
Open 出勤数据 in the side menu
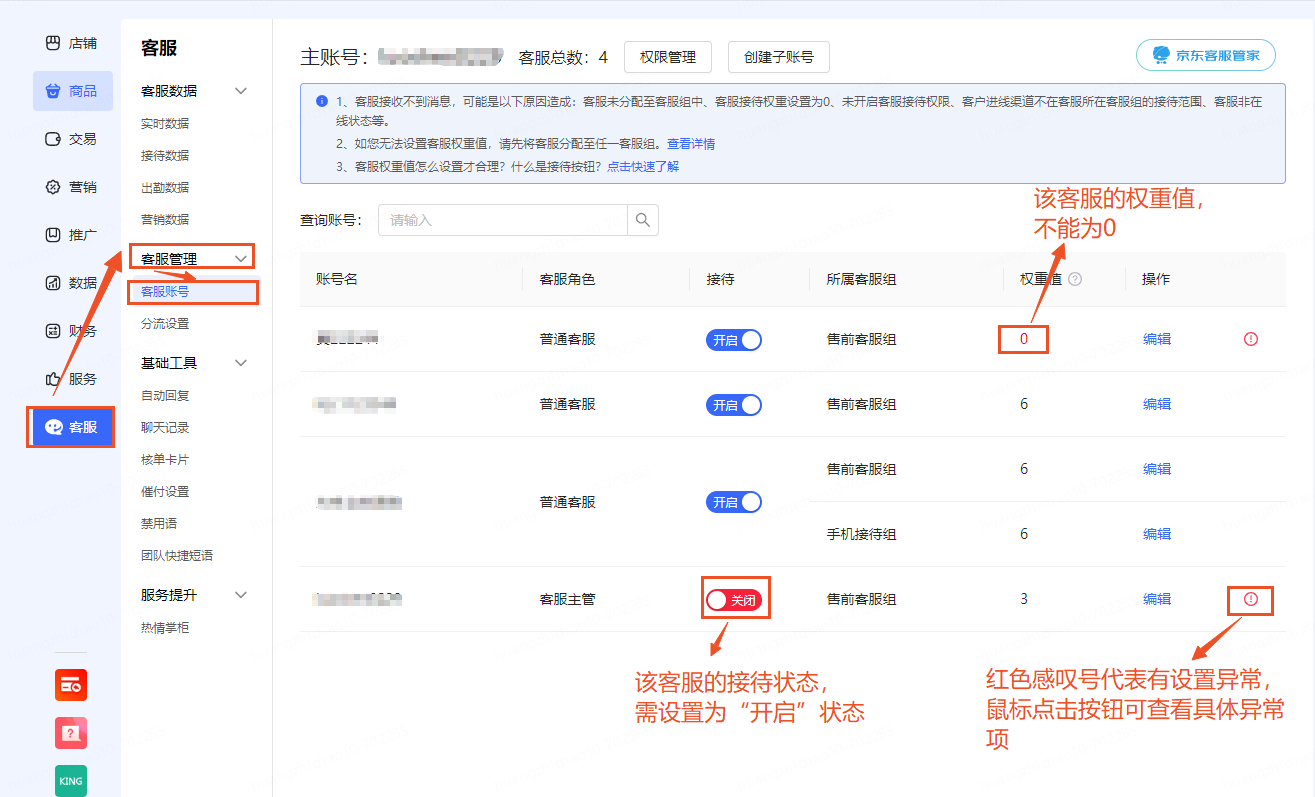pyautogui.click(x=165, y=188)
